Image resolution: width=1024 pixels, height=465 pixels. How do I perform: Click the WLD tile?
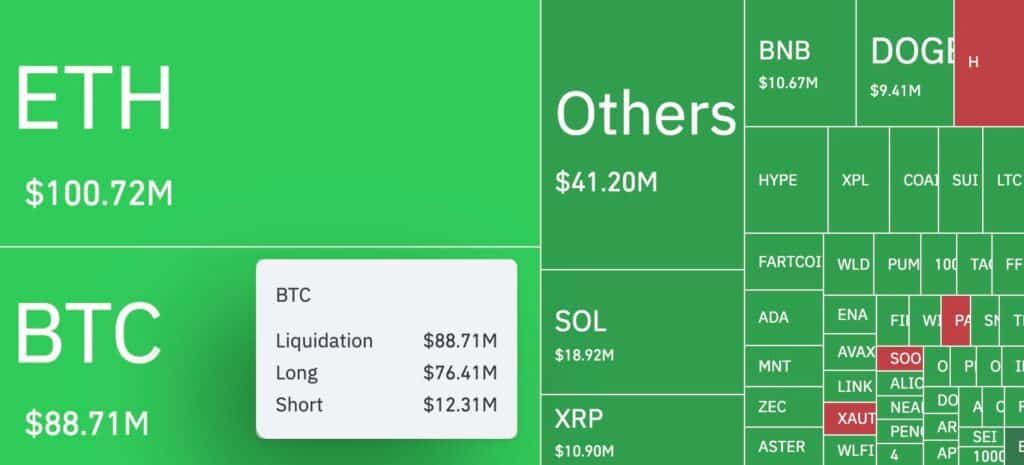(x=852, y=265)
